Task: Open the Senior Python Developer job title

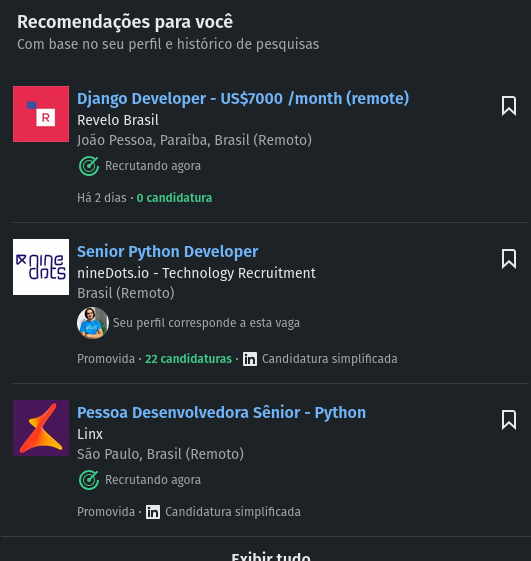Action: coord(167,252)
